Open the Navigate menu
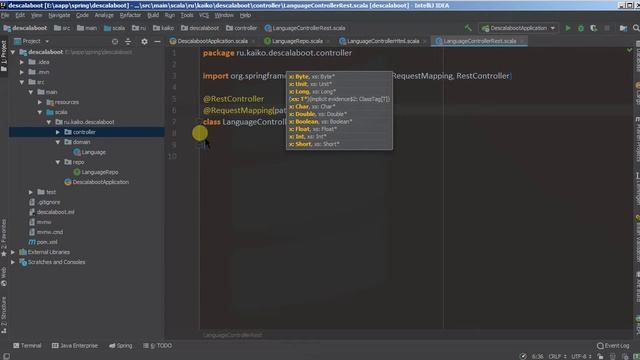Image resolution: width=640 pixels, height=360 pixels. click(x=59, y=15)
